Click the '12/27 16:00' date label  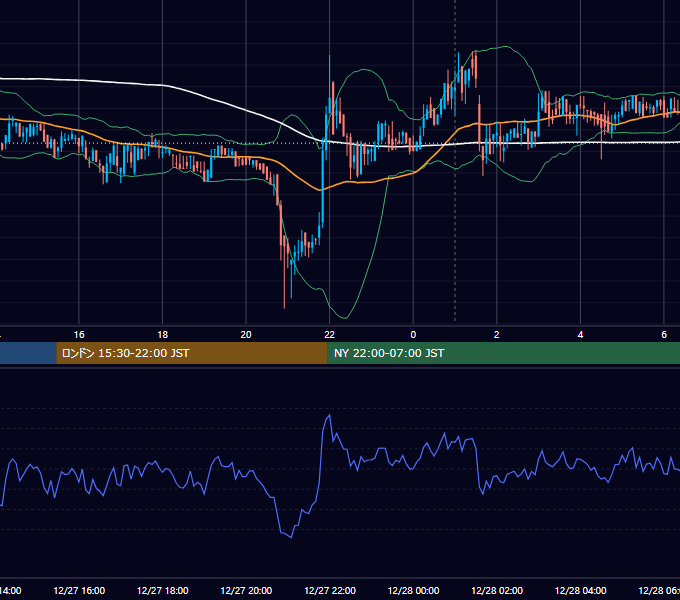79,590
